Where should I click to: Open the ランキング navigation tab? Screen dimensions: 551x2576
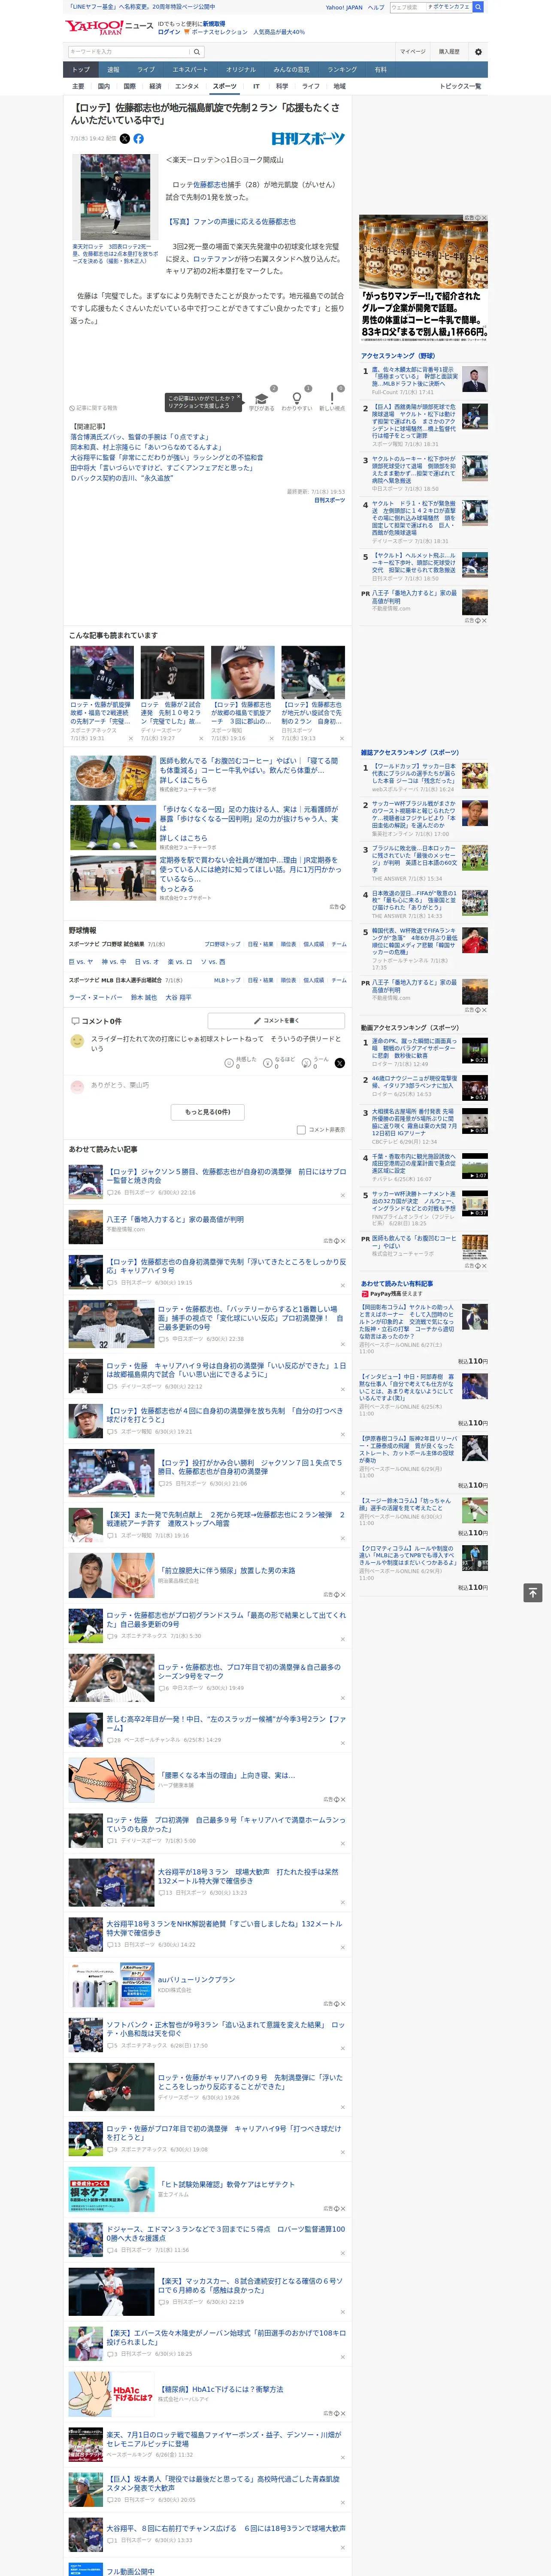coord(342,70)
